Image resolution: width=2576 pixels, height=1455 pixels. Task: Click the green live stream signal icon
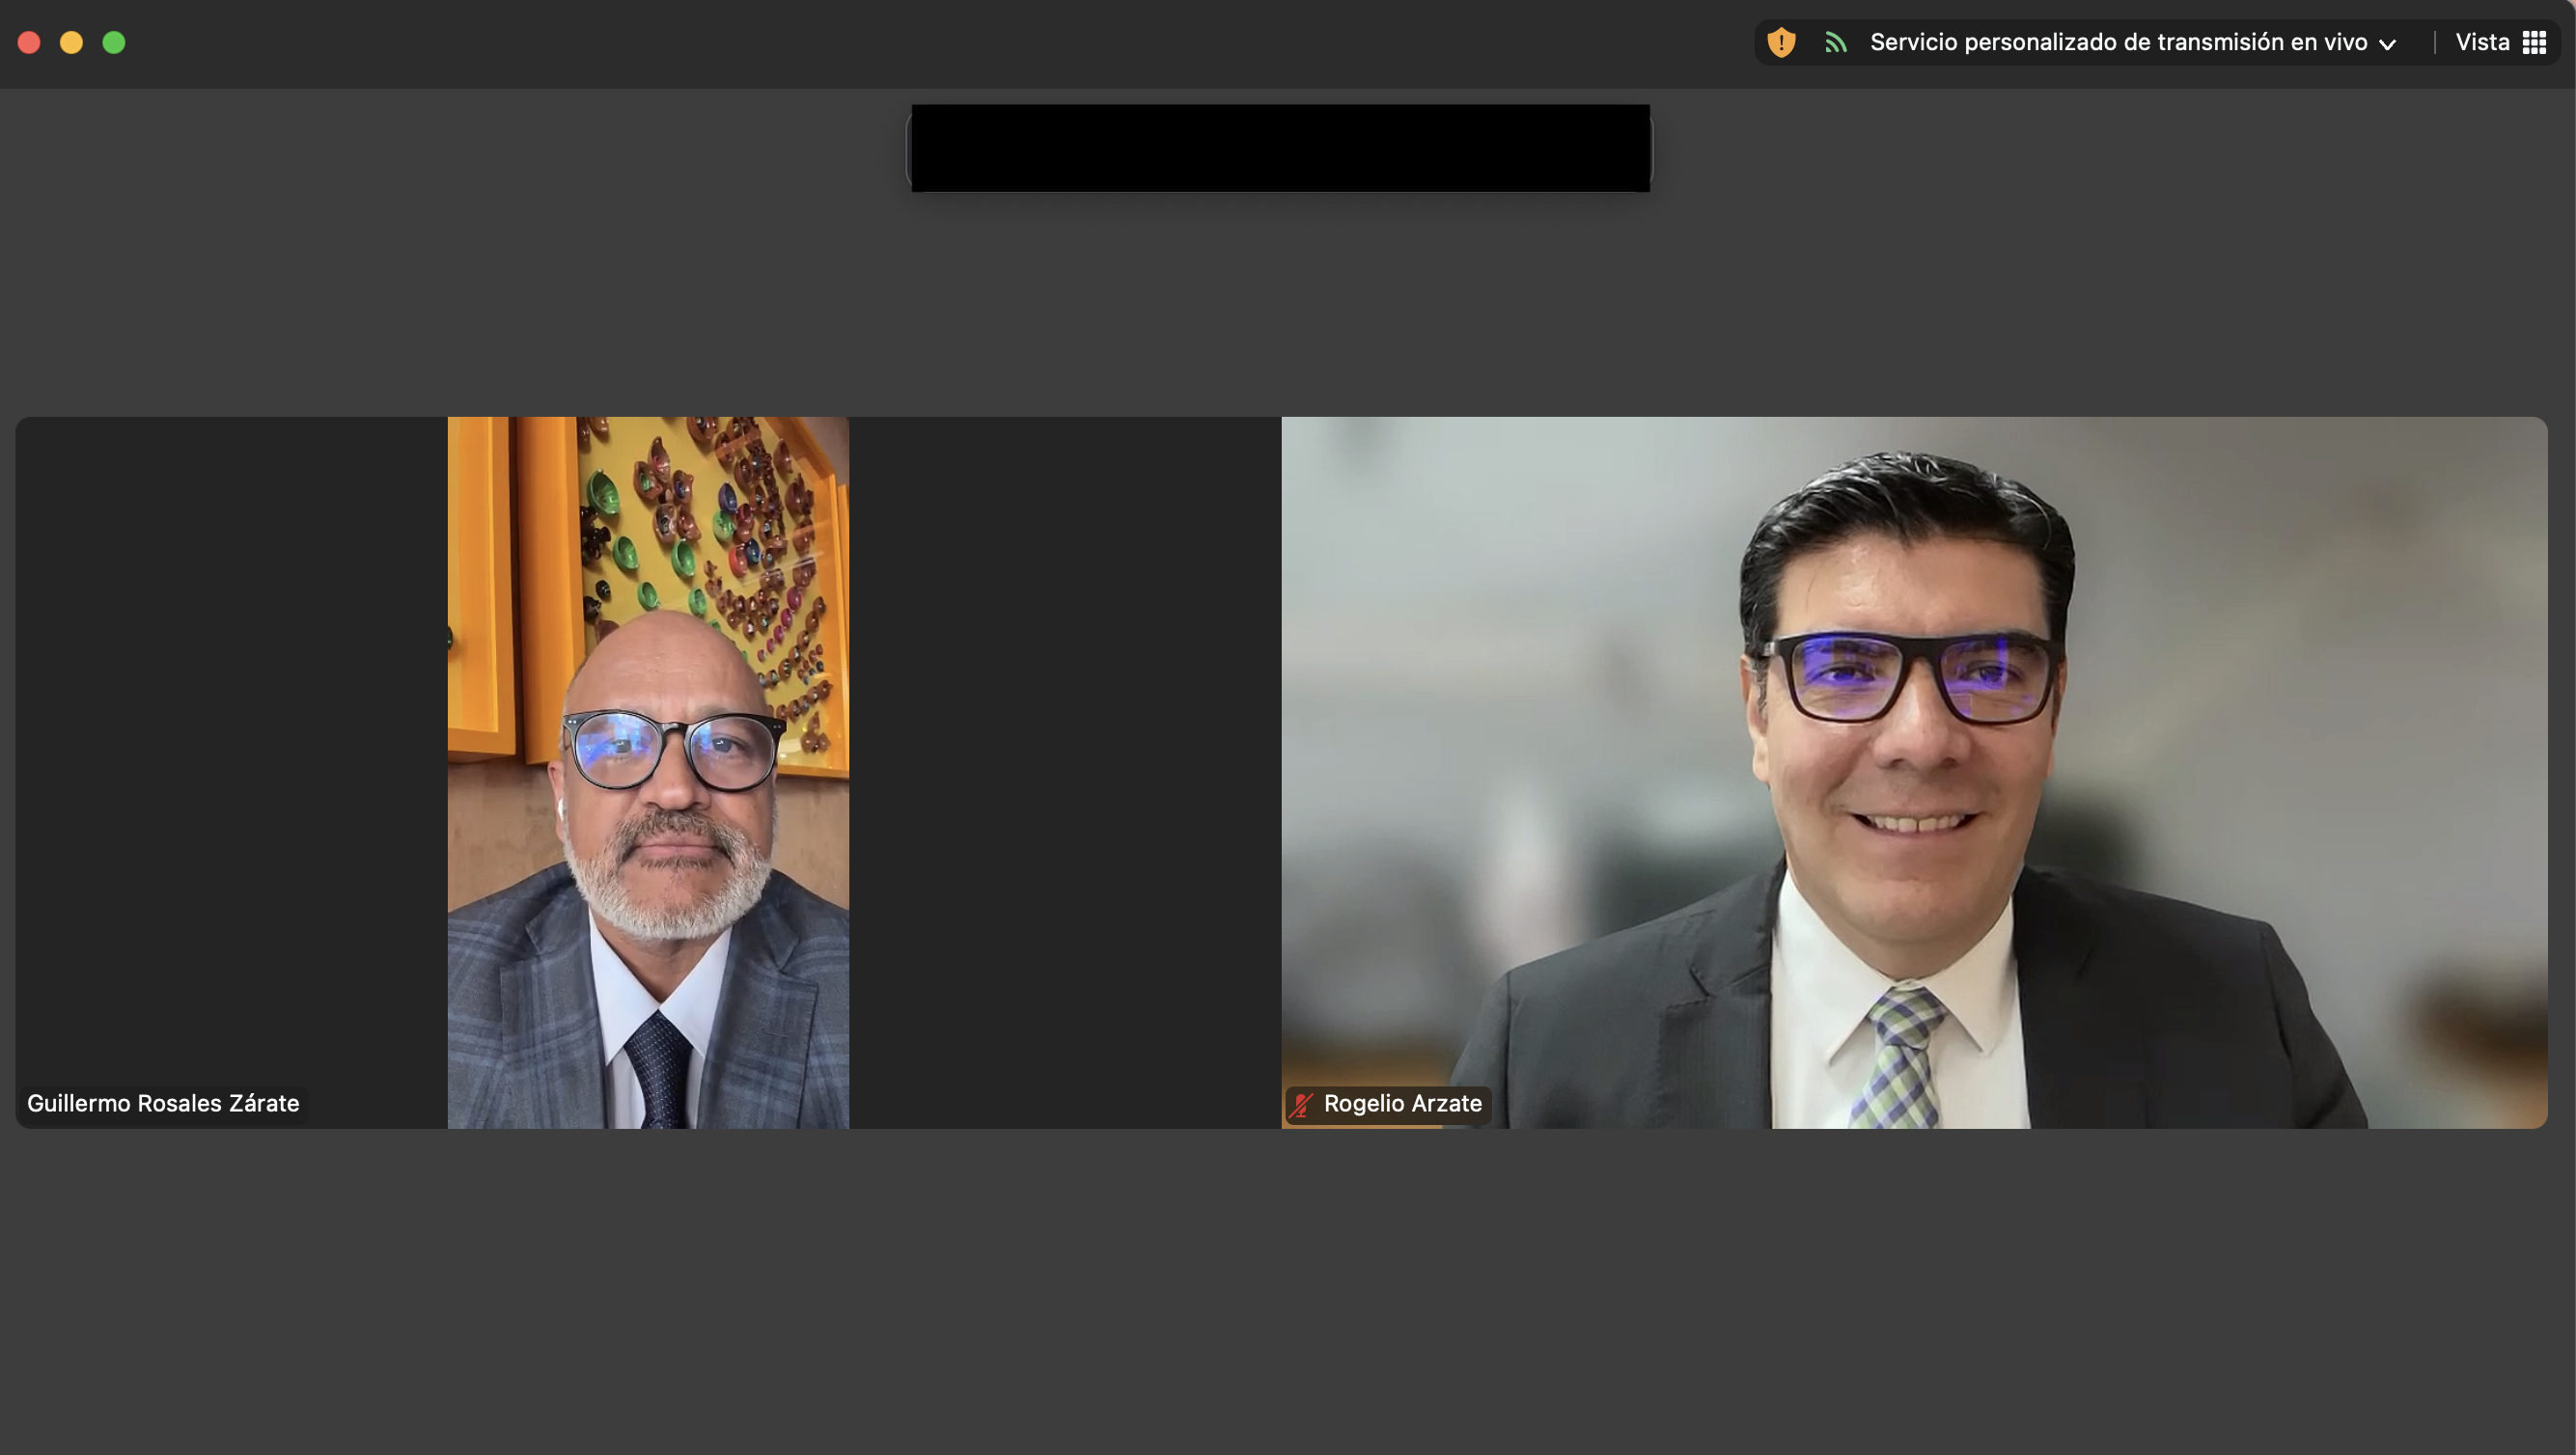coord(1835,42)
